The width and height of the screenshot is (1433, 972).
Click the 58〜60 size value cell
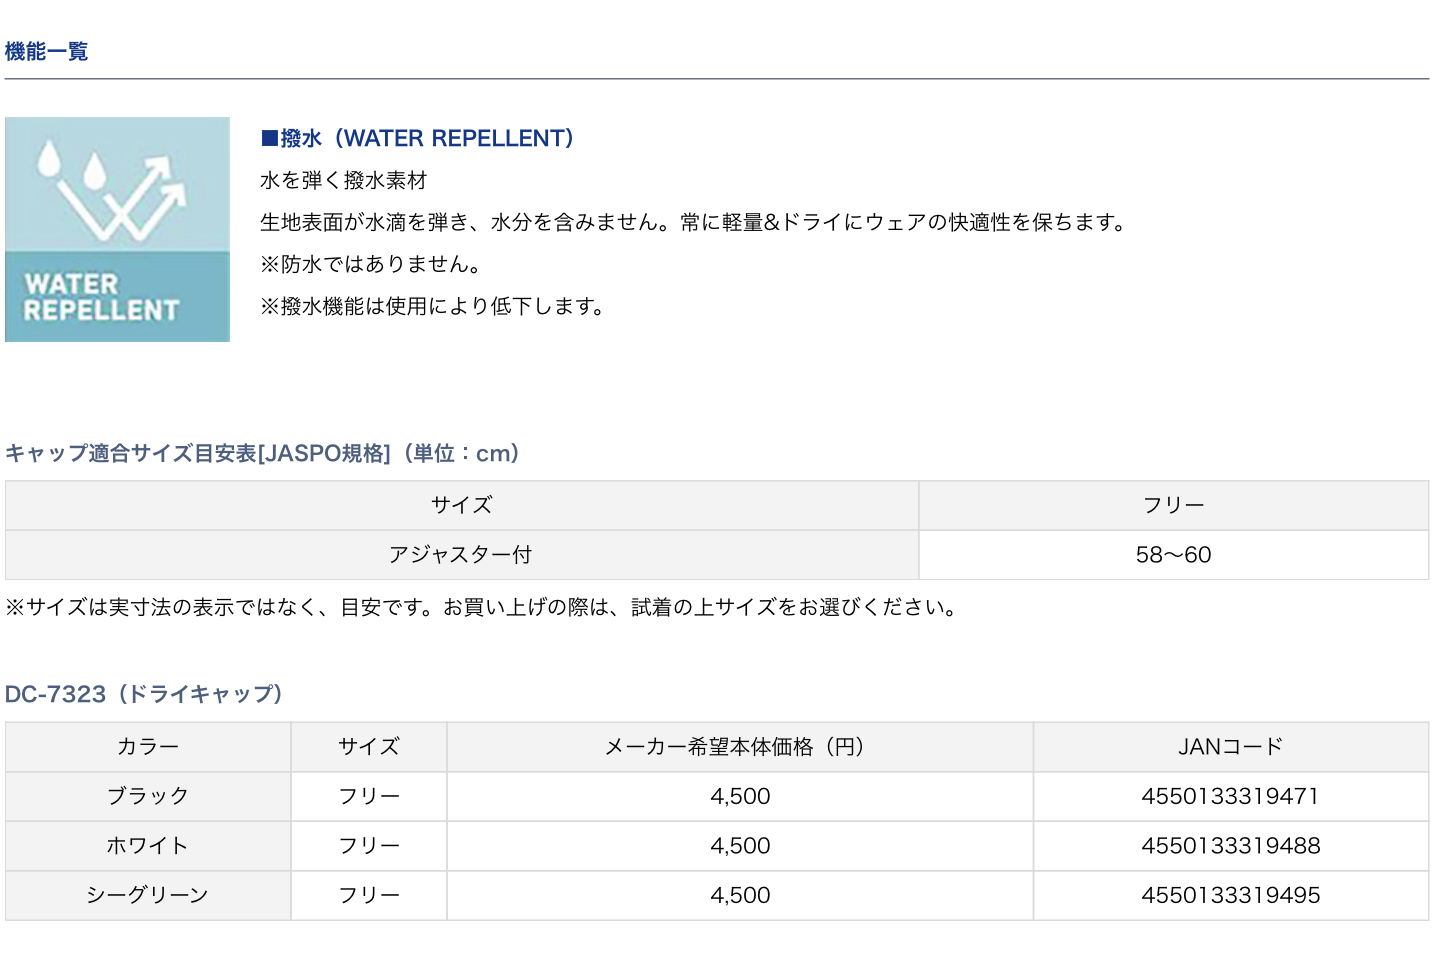point(1173,555)
